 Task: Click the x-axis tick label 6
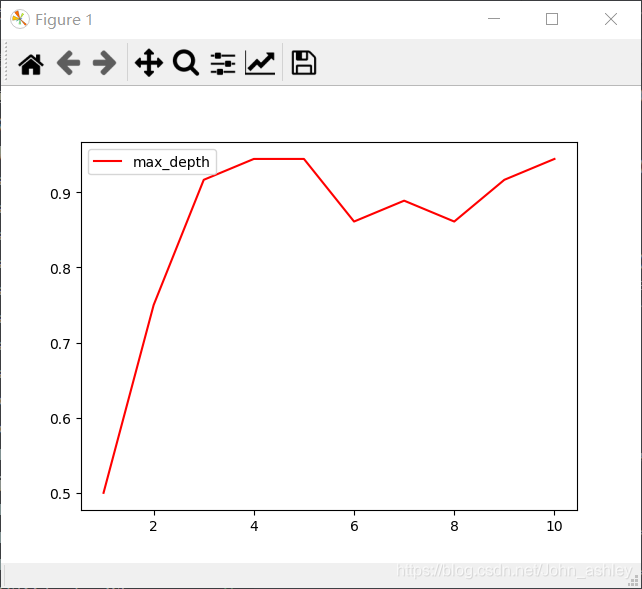pyautogui.click(x=354, y=526)
